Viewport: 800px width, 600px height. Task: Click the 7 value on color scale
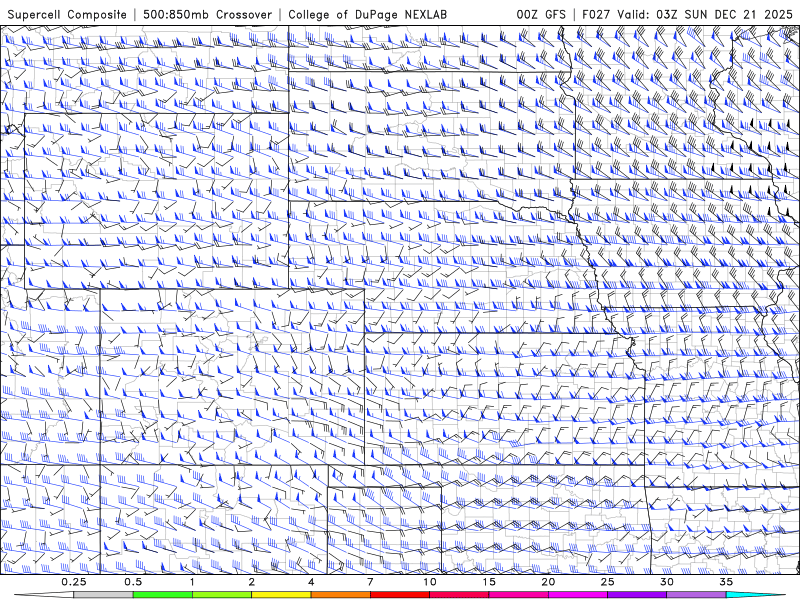pyautogui.click(x=370, y=582)
